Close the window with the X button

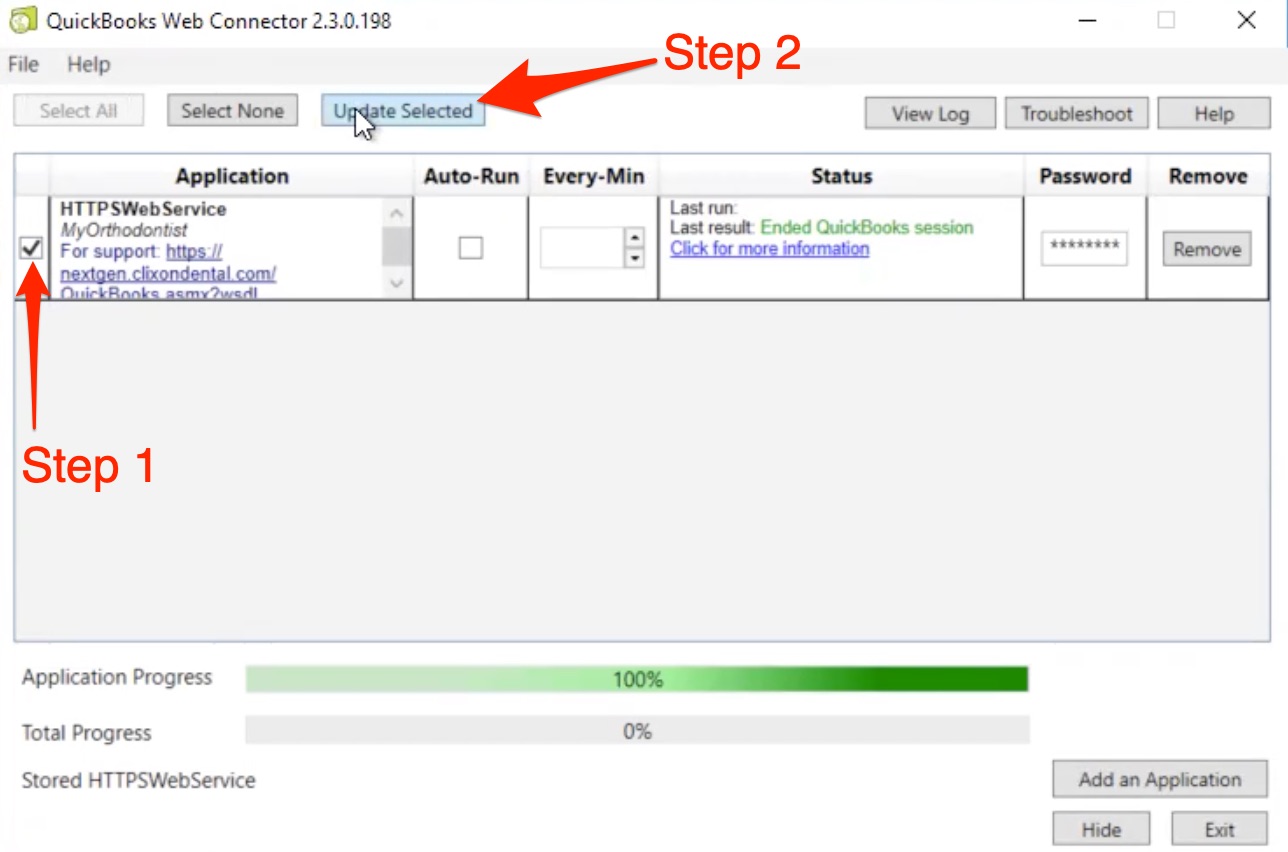[x=1246, y=20]
